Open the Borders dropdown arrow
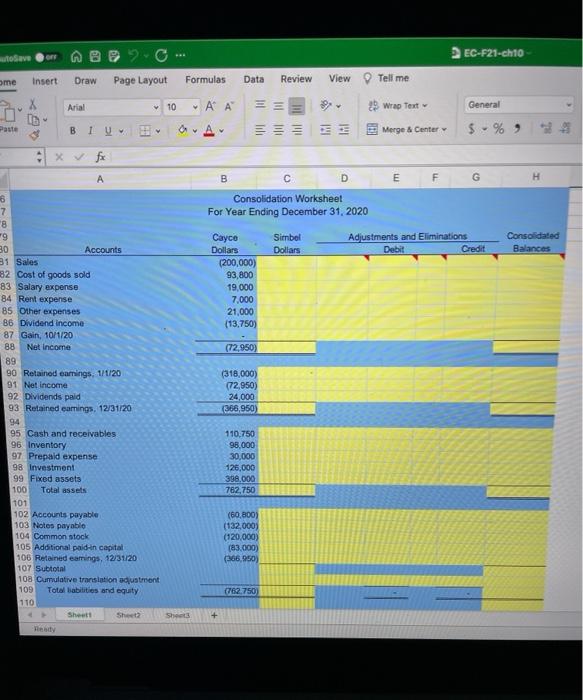The image size is (583, 700). point(158,131)
